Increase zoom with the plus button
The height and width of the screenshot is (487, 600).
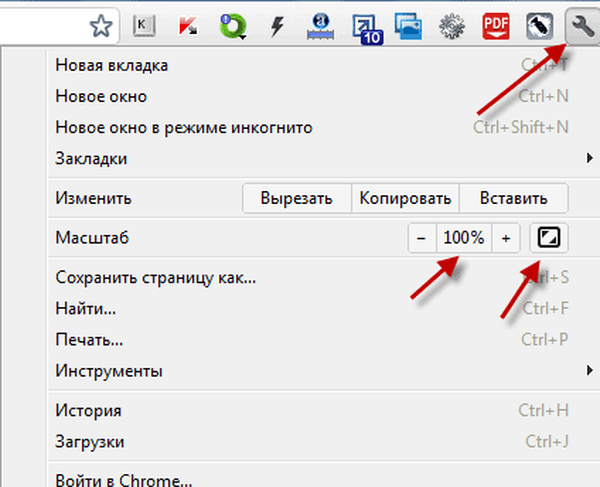tap(506, 238)
